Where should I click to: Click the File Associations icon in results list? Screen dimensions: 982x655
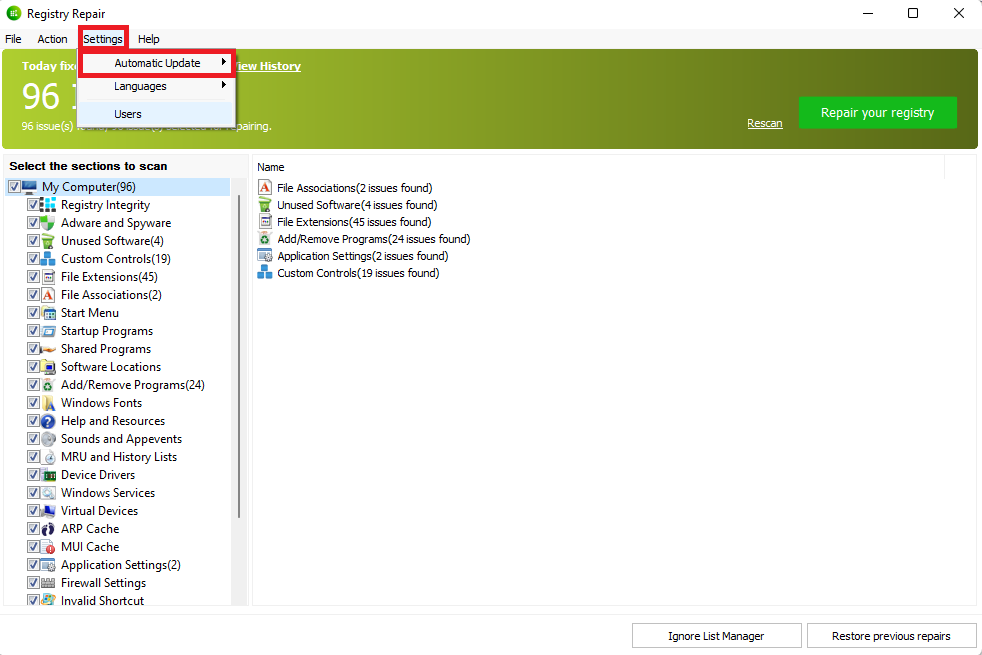click(x=265, y=188)
